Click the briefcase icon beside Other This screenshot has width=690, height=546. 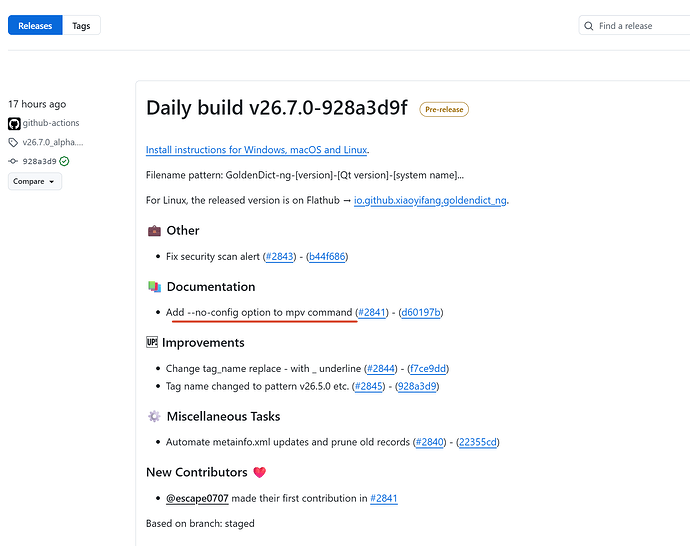tap(154, 231)
